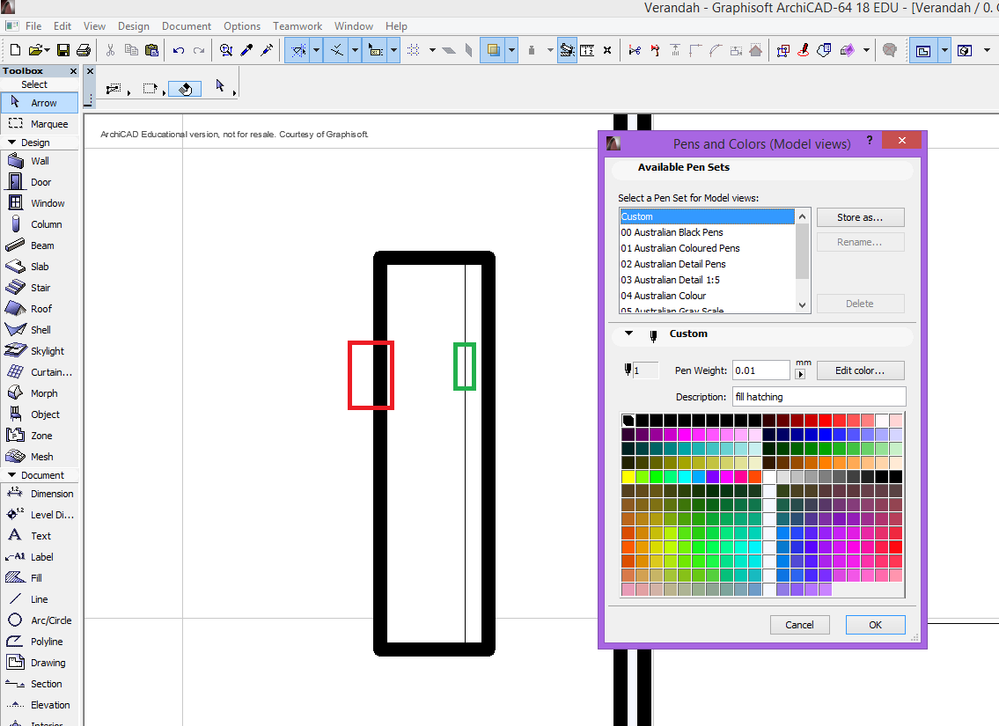Open the dropdown arrow beside Open folder icon
This screenshot has height=726, width=999.
[47, 50]
